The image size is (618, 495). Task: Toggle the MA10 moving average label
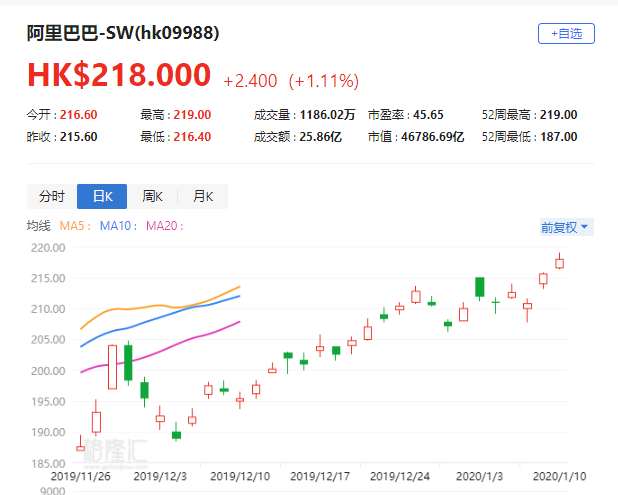coord(119,226)
